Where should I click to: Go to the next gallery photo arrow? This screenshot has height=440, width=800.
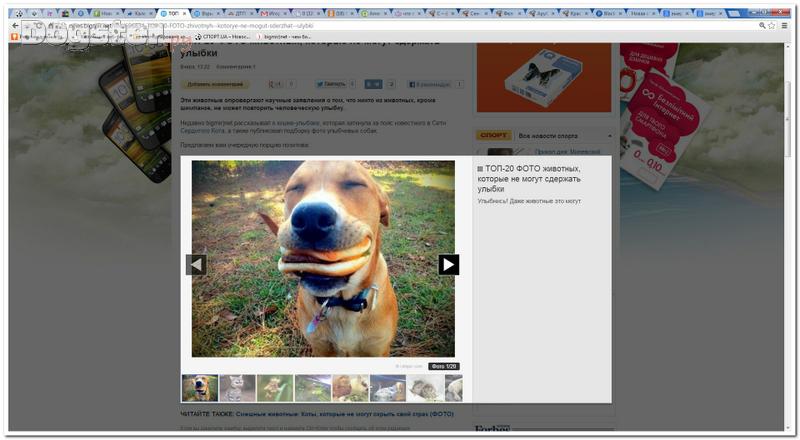click(448, 264)
